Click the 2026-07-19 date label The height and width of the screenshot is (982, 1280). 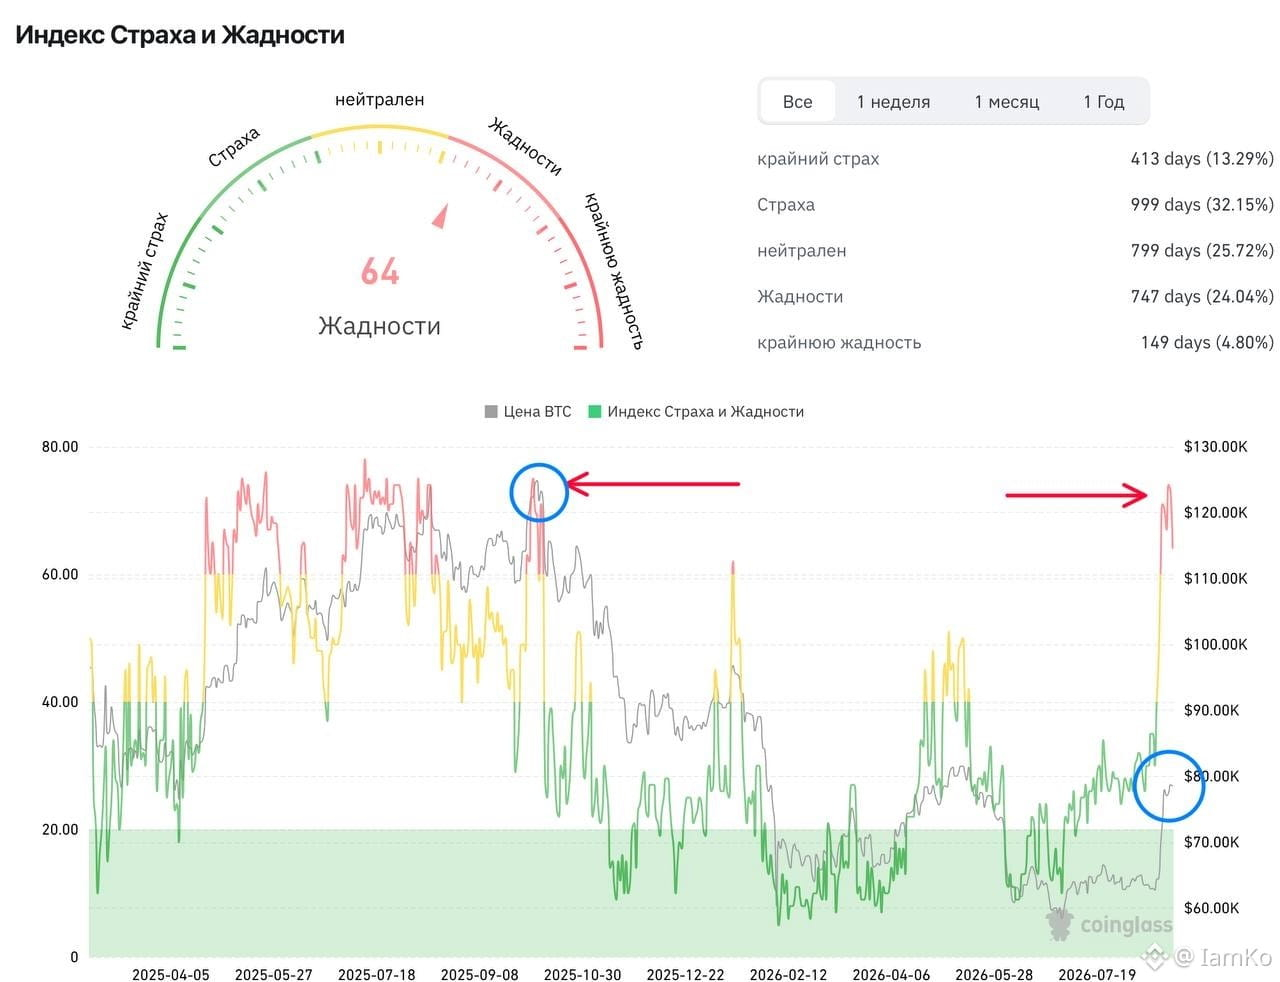tap(1098, 975)
